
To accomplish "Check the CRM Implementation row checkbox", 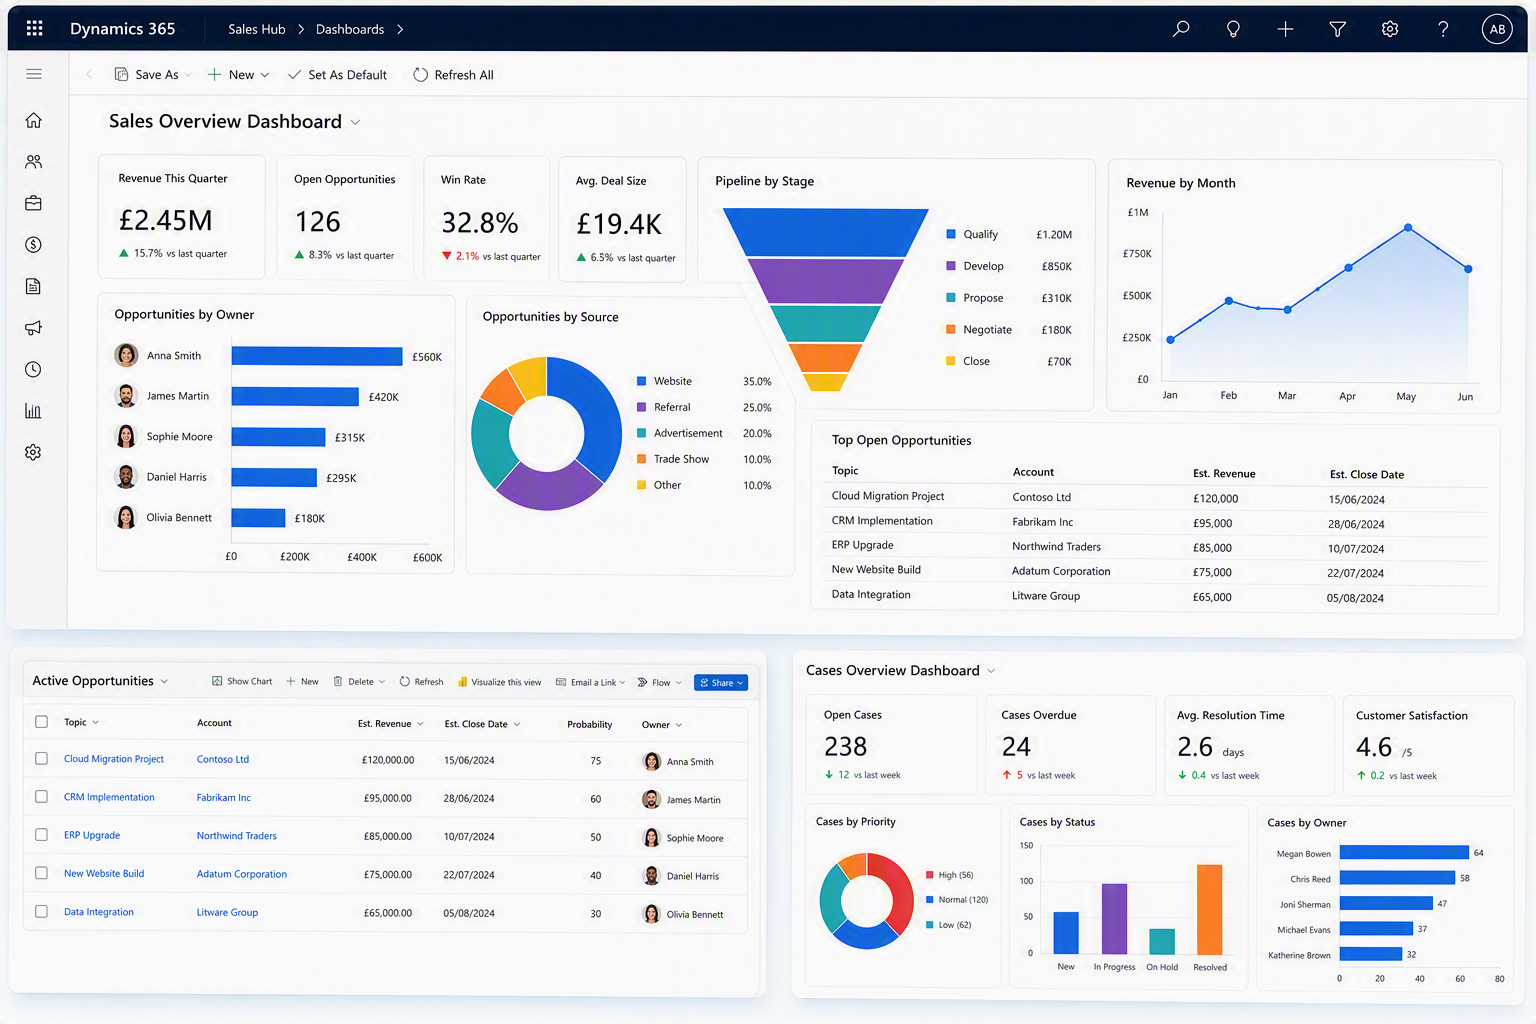I will coord(41,796).
